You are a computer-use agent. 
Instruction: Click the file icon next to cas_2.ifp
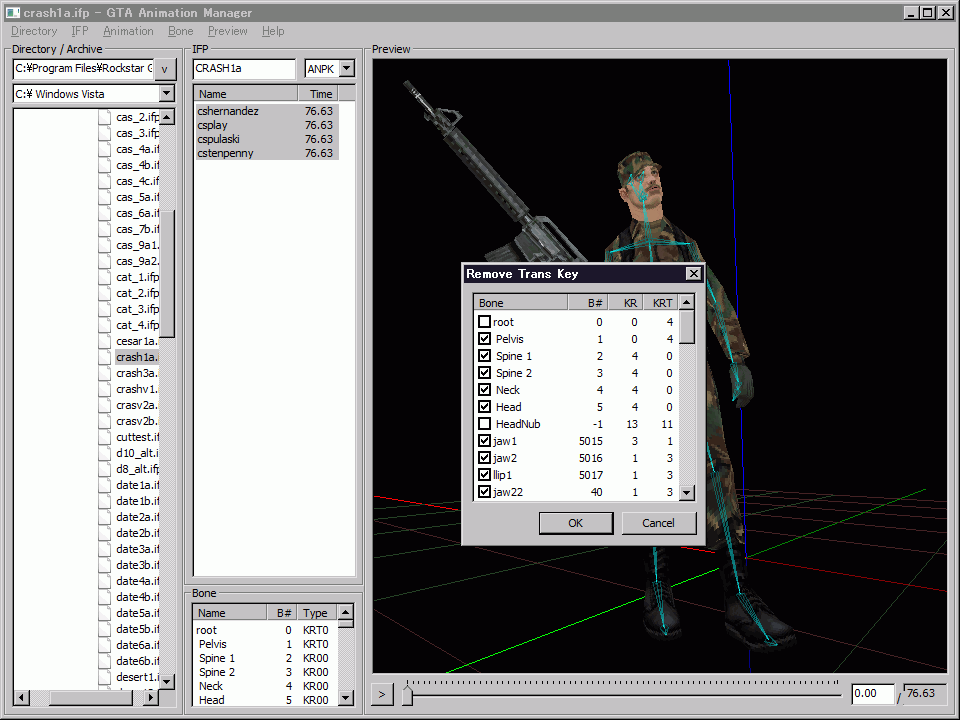(x=105, y=117)
